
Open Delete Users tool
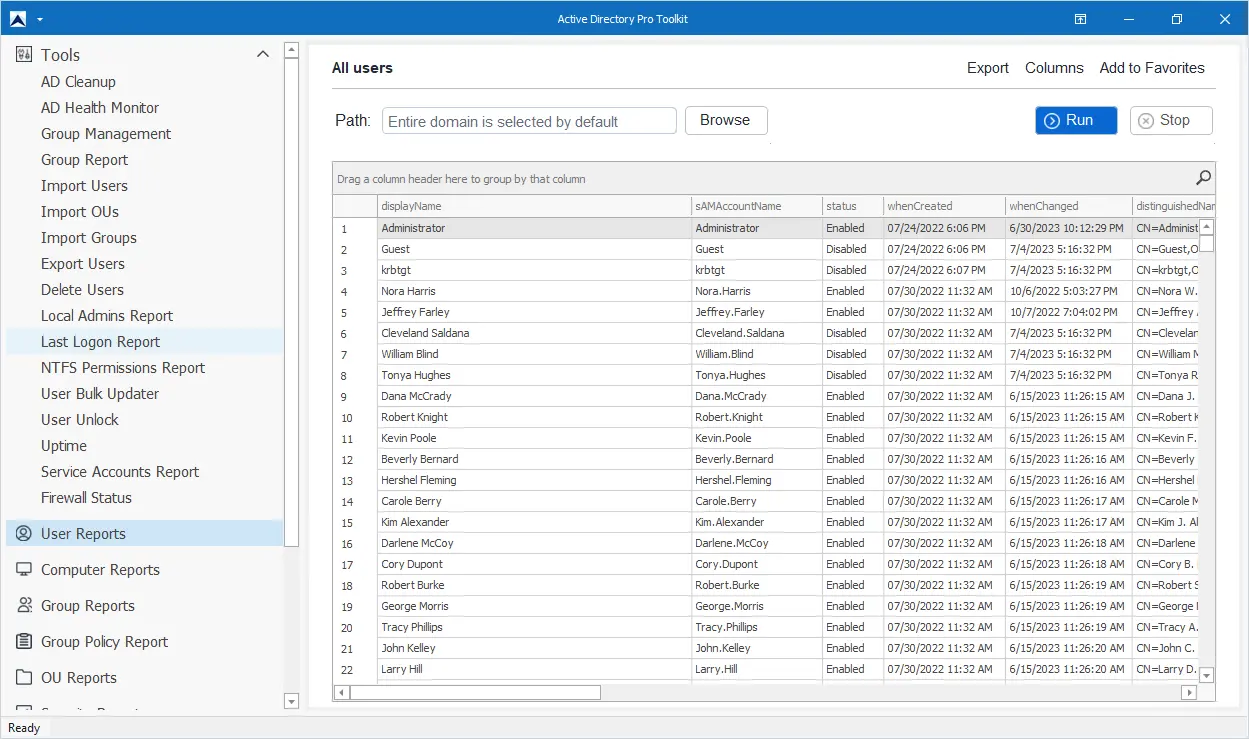click(x=82, y=290)
